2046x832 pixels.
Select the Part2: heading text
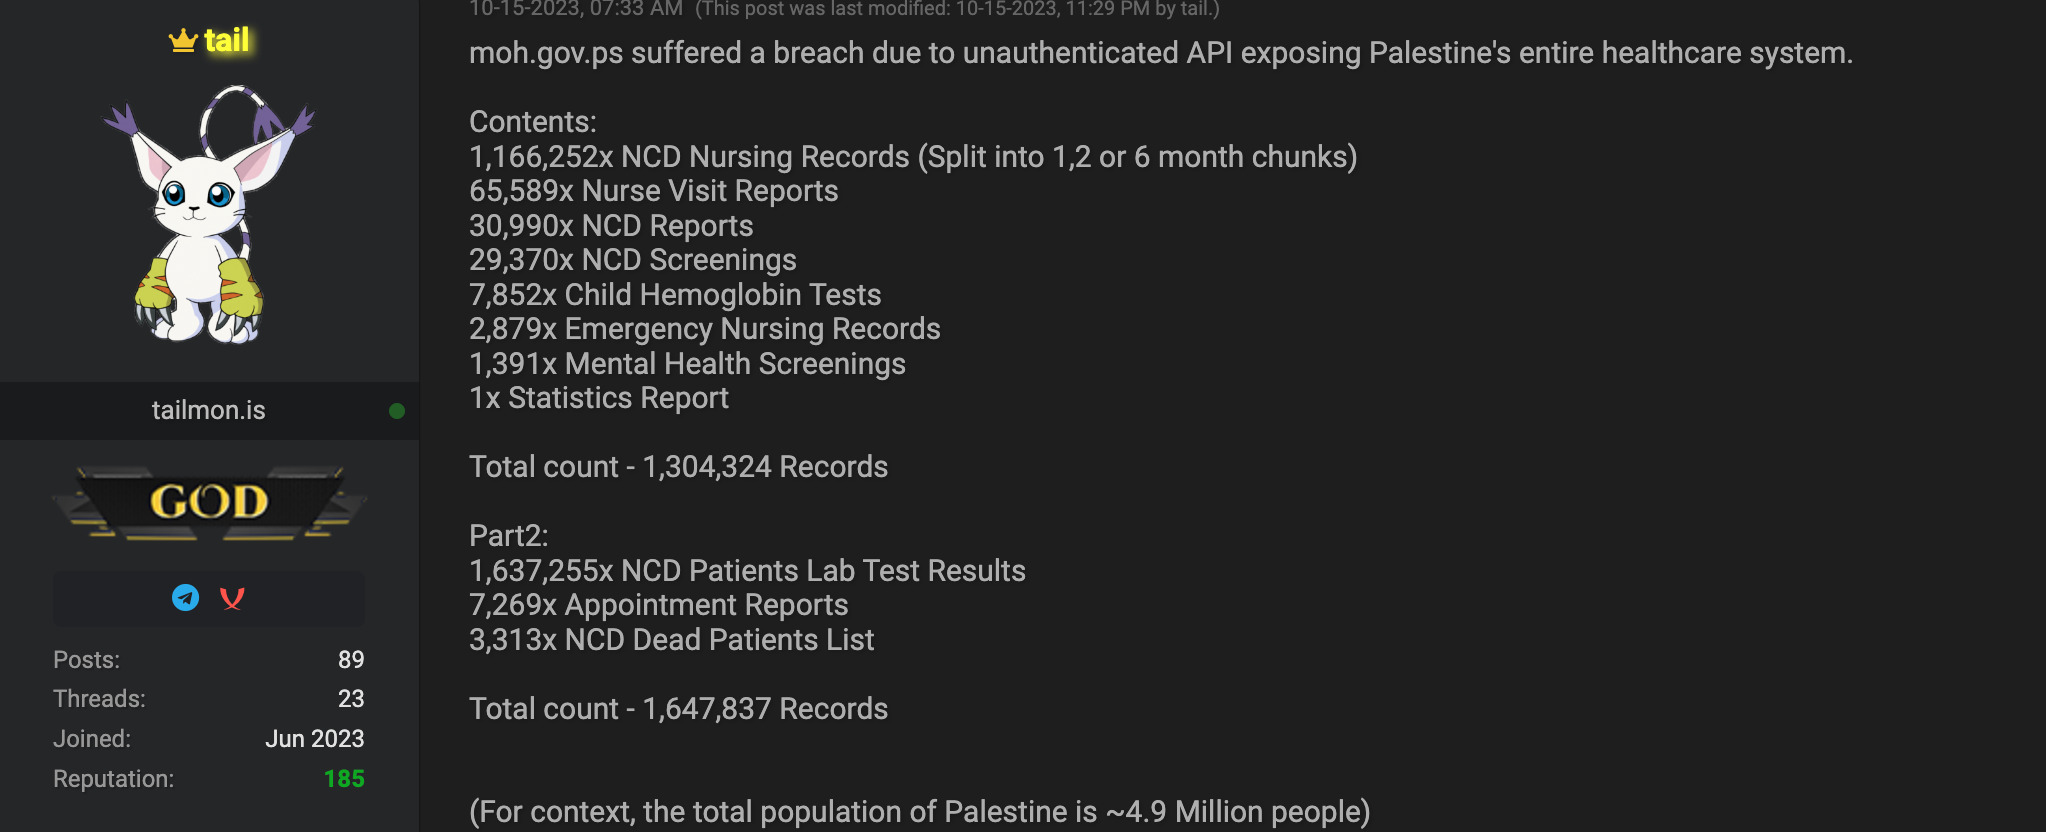coord(509,536)
